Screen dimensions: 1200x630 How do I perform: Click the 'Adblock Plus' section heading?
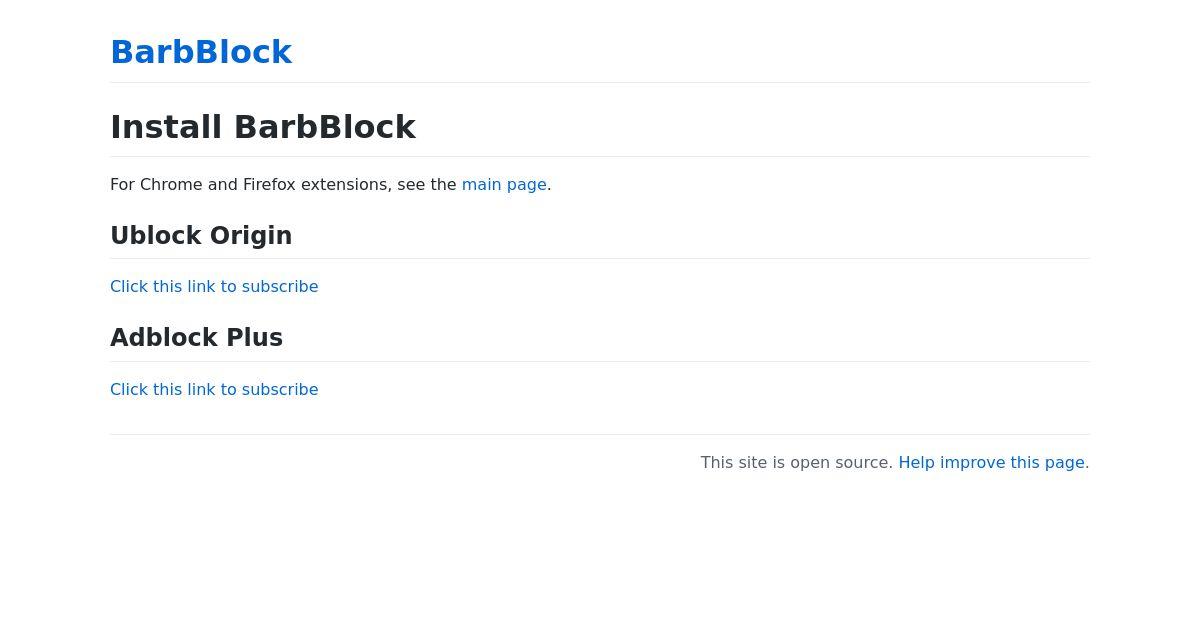[197, 338]
